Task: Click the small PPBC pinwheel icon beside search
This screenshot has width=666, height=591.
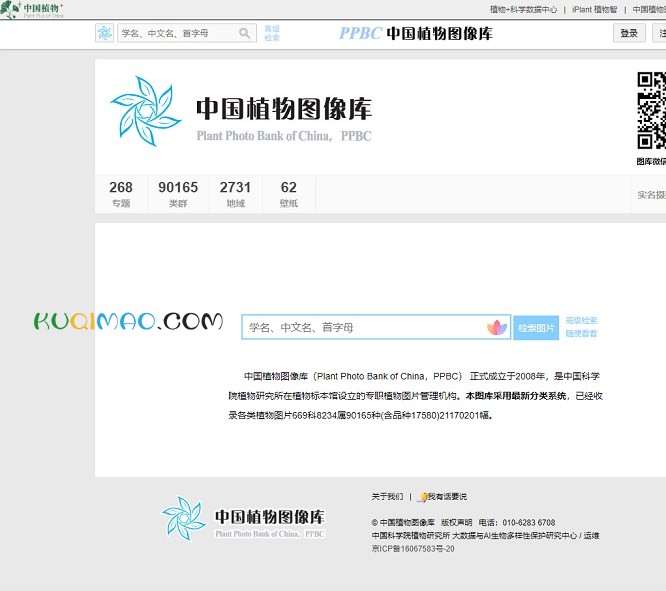Action: point(104,33)
